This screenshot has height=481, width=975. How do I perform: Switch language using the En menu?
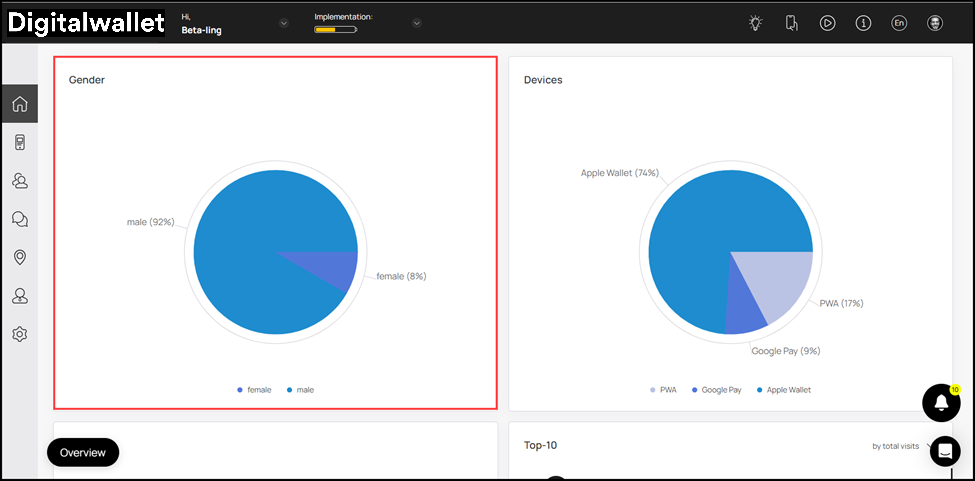899,23
